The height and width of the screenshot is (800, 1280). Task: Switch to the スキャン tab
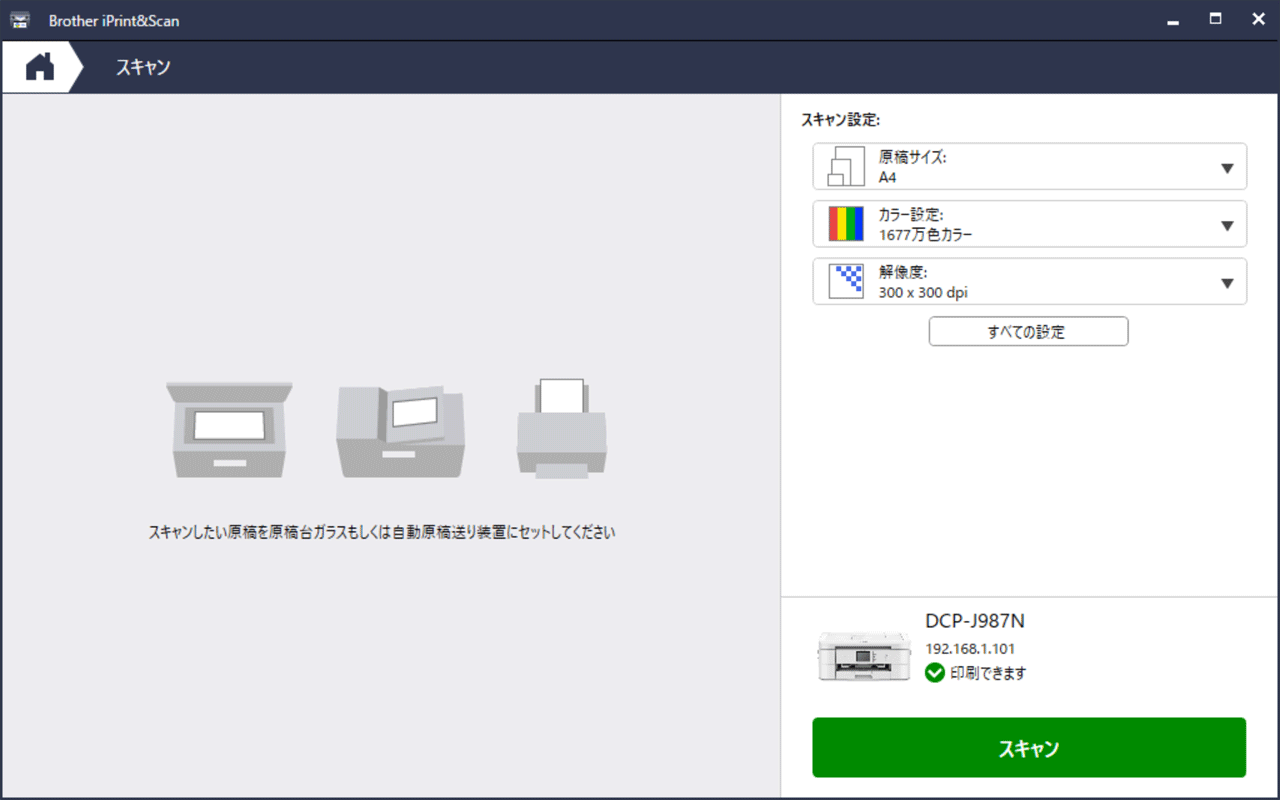click(142, 66)
